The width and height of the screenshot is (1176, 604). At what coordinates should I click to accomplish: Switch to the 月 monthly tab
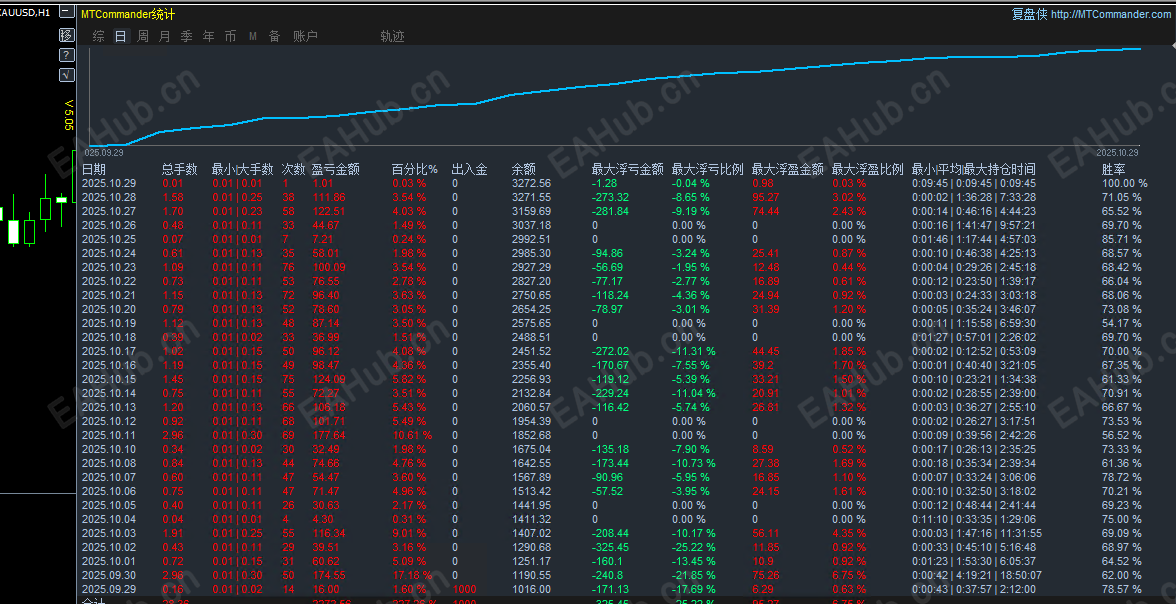point(164,36)
